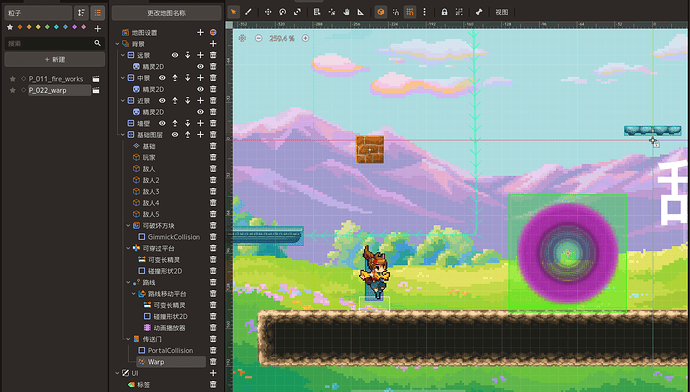Select the GimmickCollision node
690x392 pixels.
pos(173,237)
